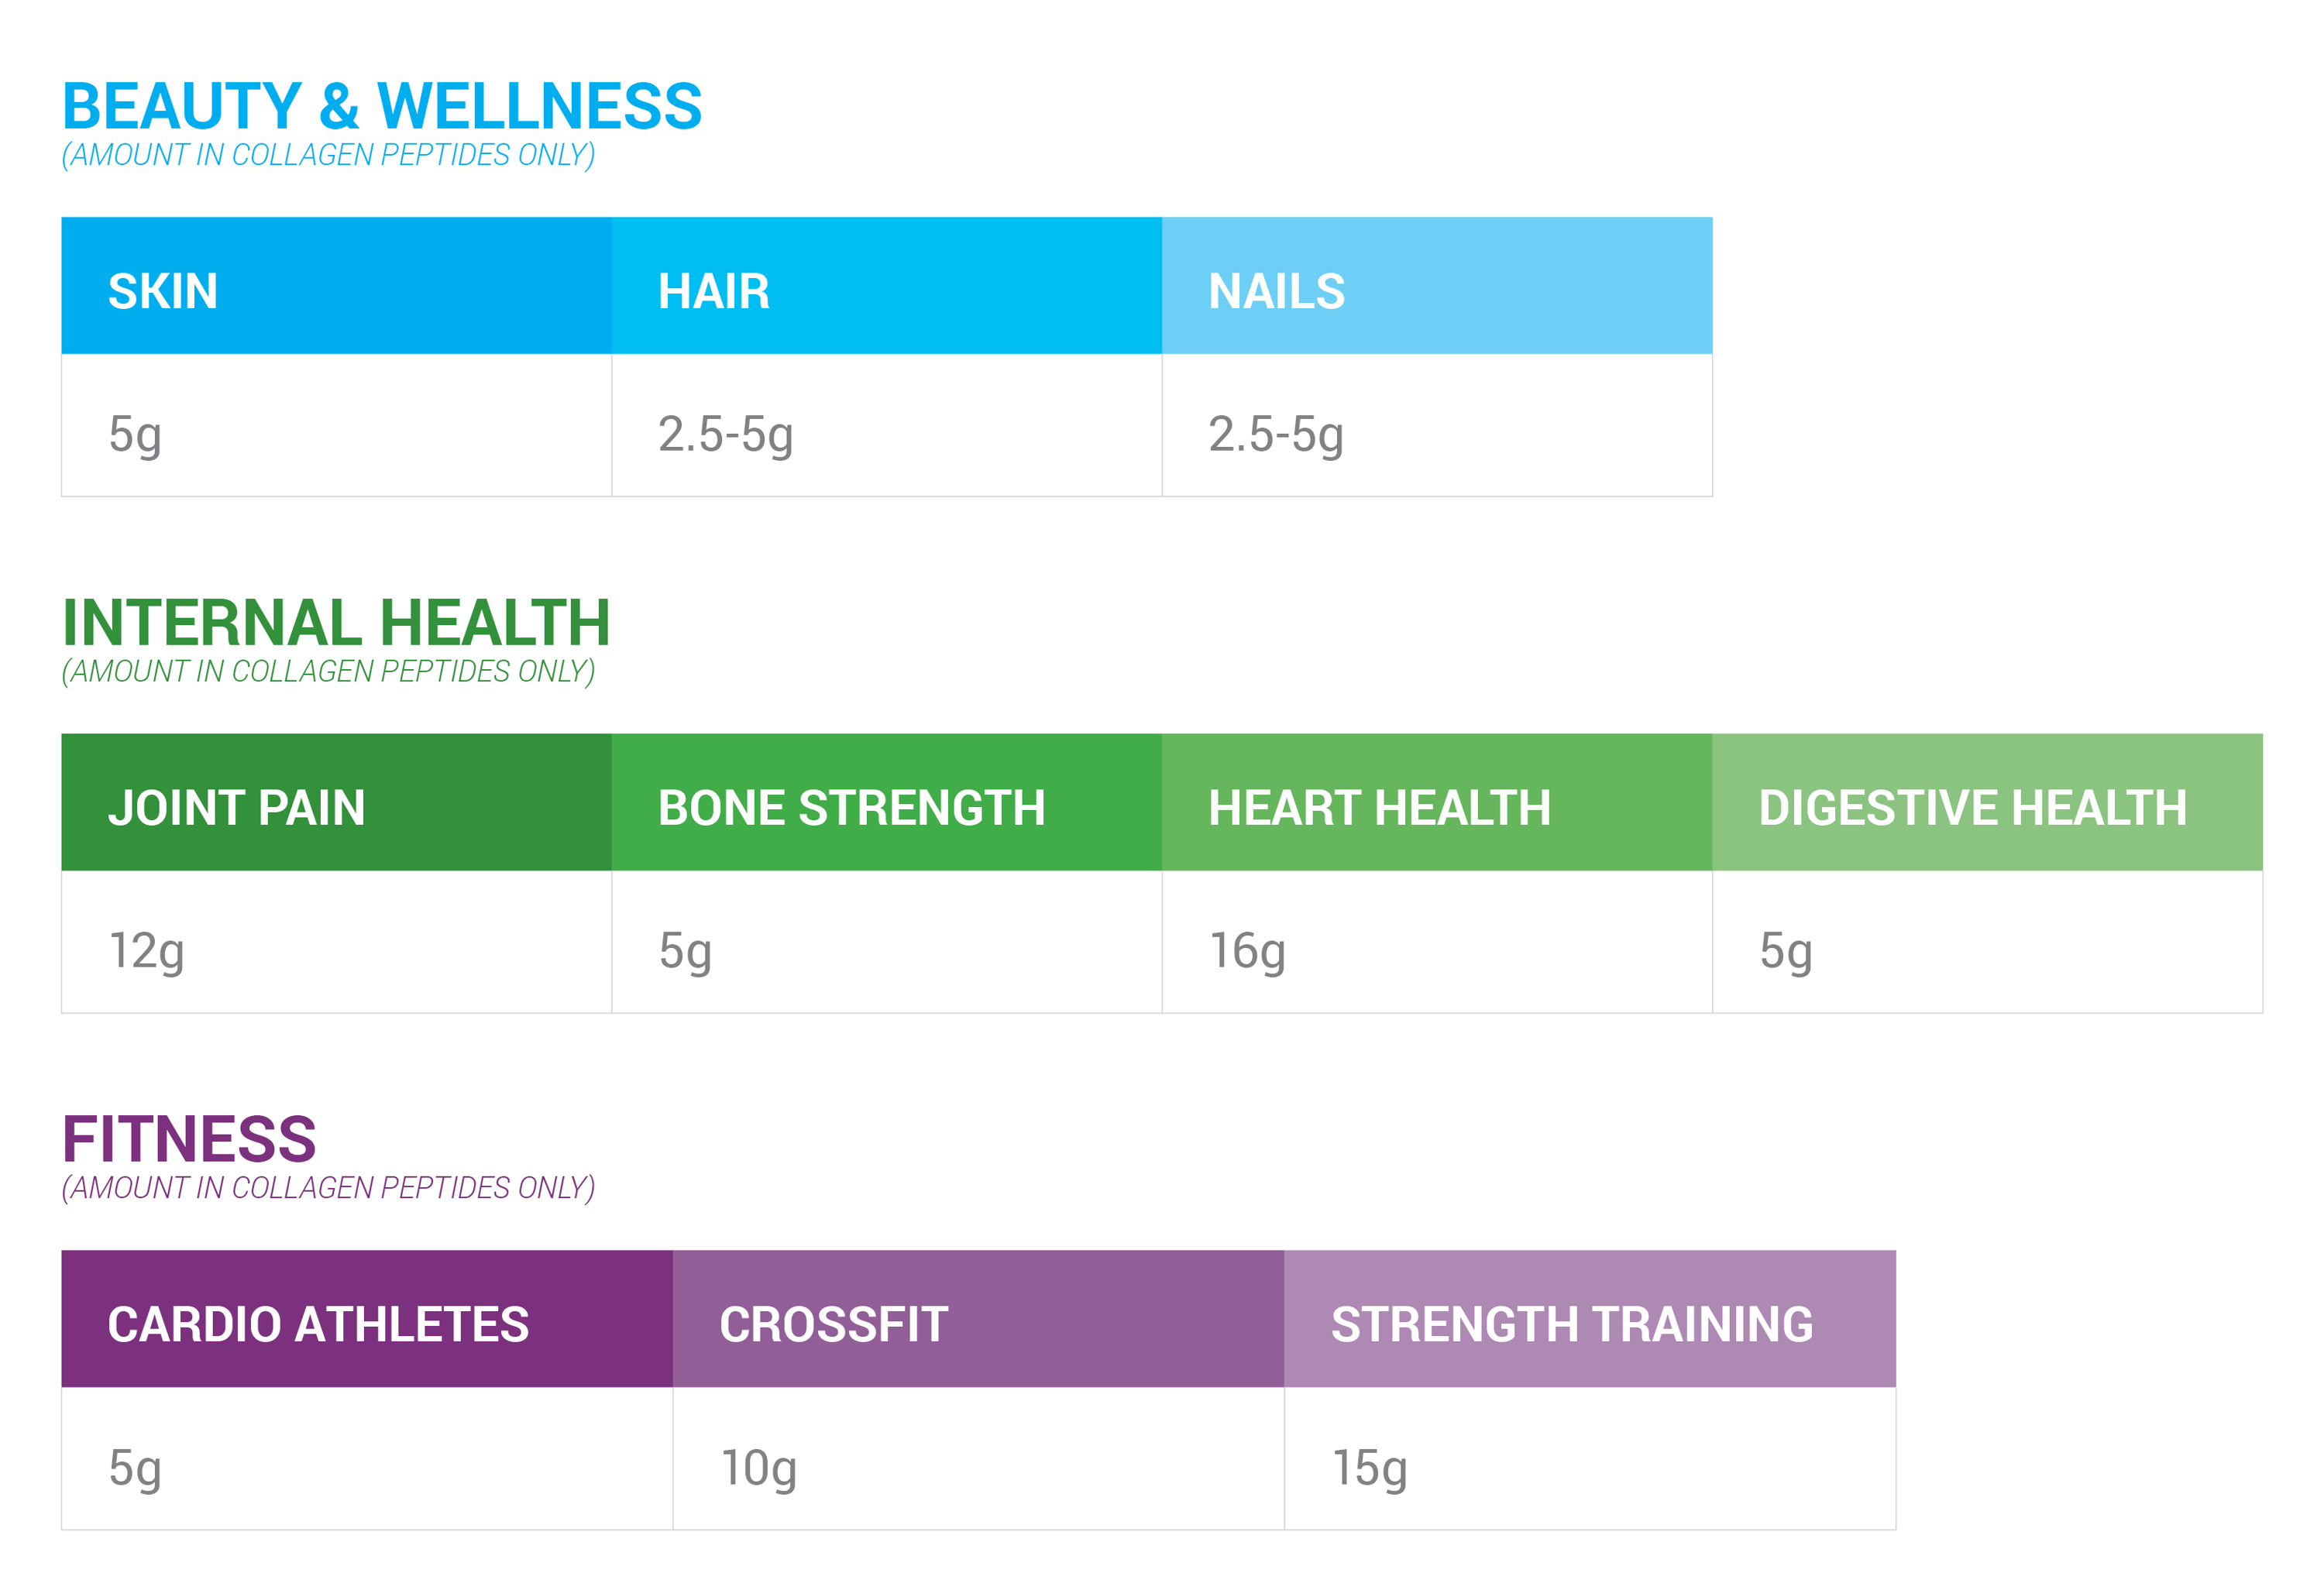Viewport: 2324px width, 1590px height.
Task: Click the 2.5-5g value under Nails
Action: point(1276,435)
